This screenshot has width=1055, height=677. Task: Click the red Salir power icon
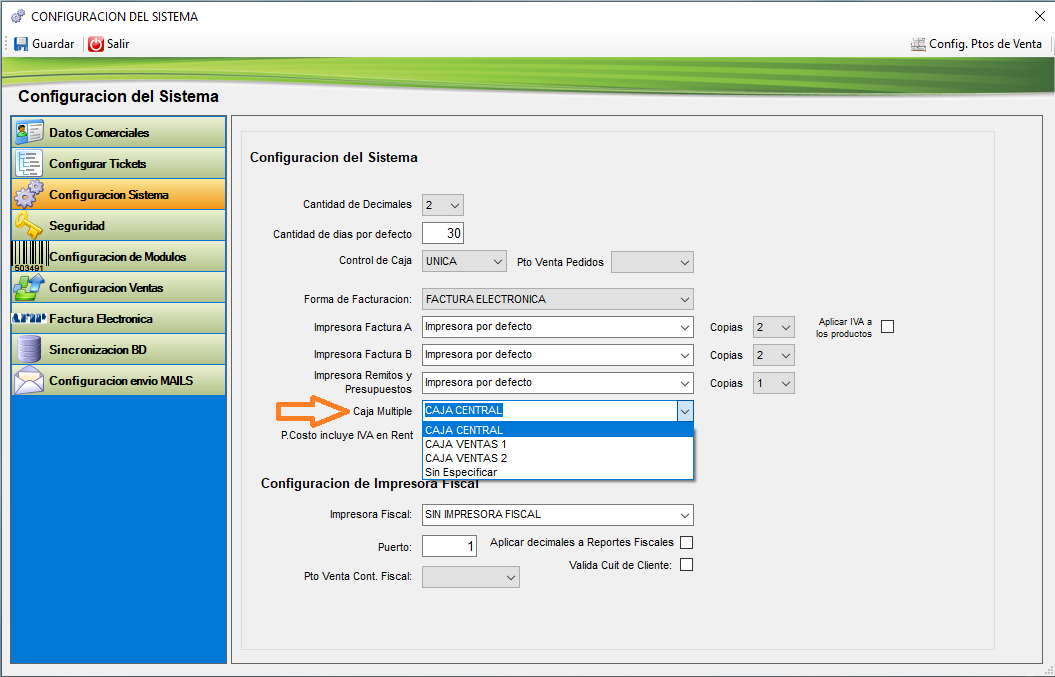click(96, 44)
